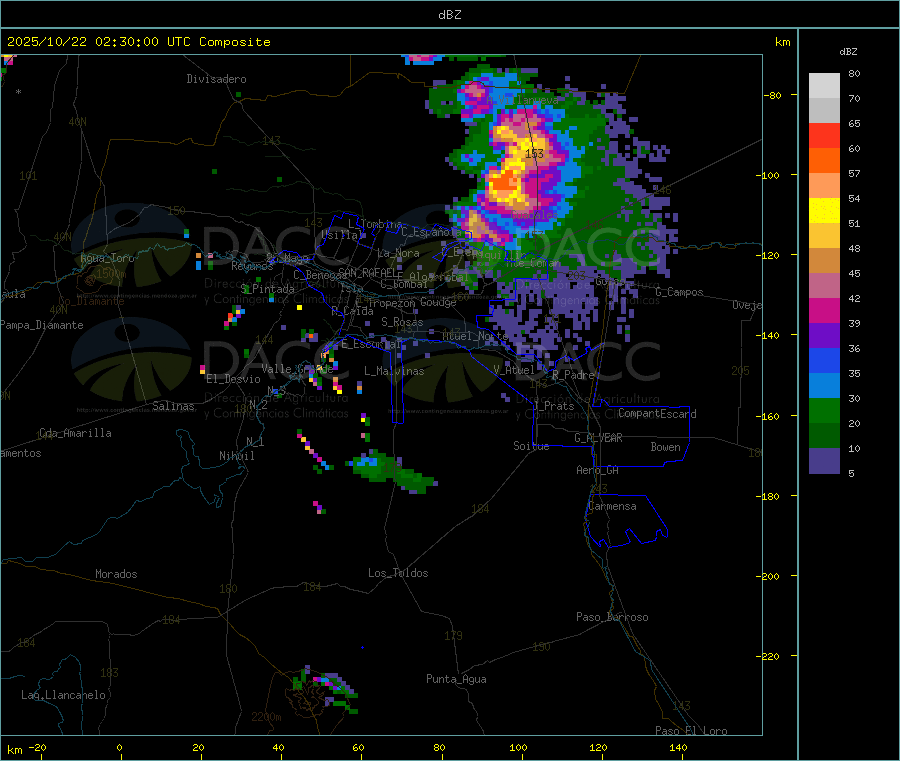
Task: Select the bright green 20-30 dBZ legend swatch
Action: pyautogui.click(x=824, y=410)
